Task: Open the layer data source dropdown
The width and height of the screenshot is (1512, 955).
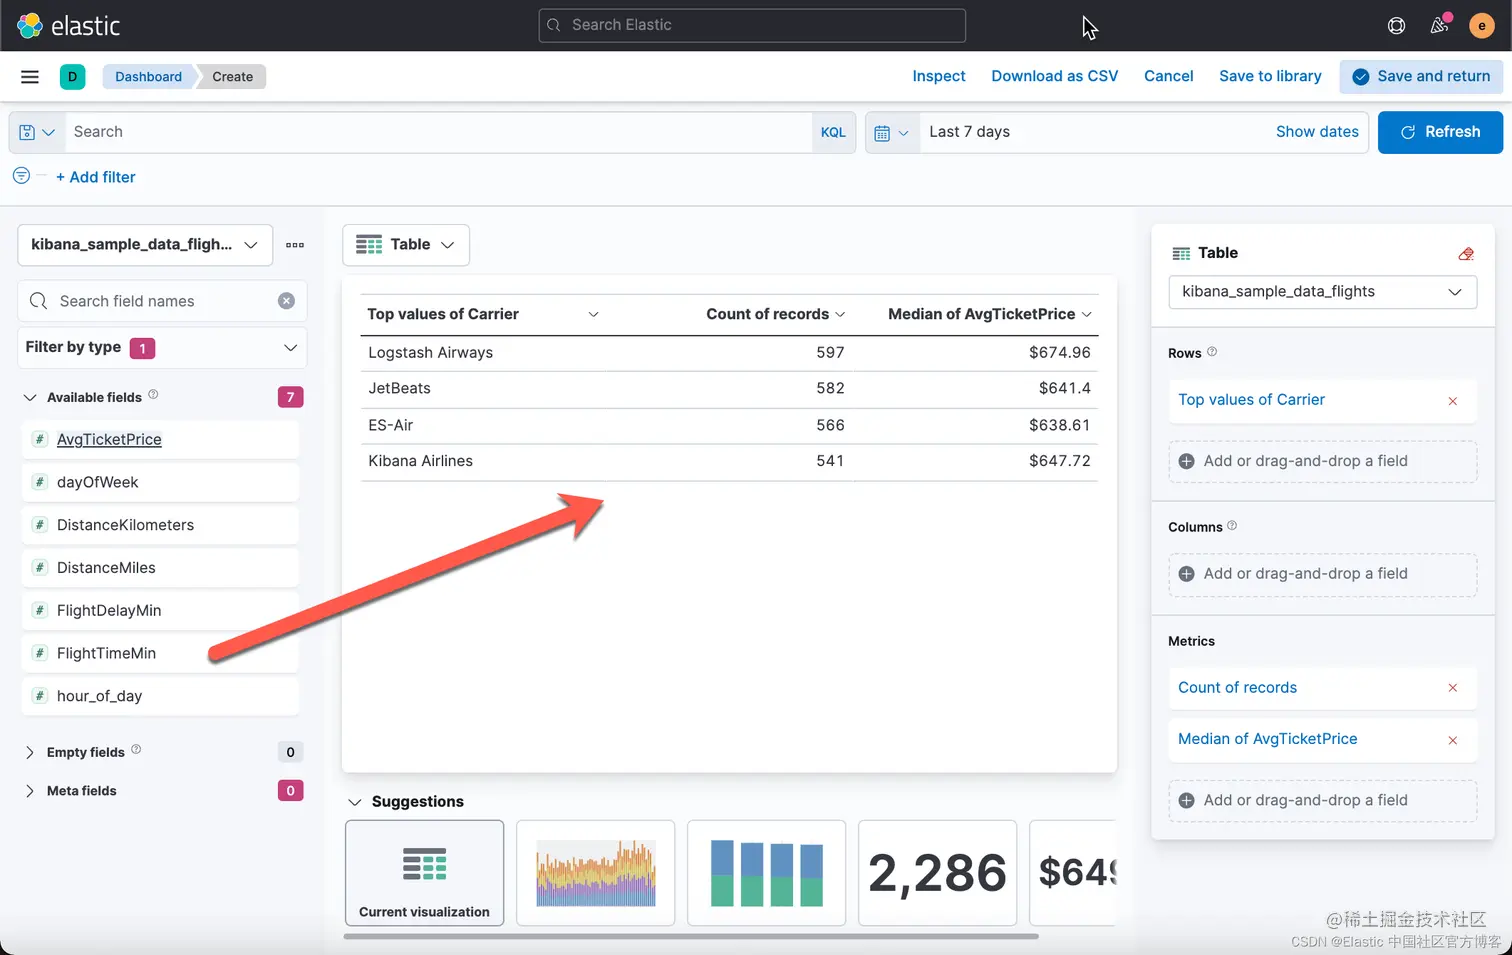Action: 1322,292
